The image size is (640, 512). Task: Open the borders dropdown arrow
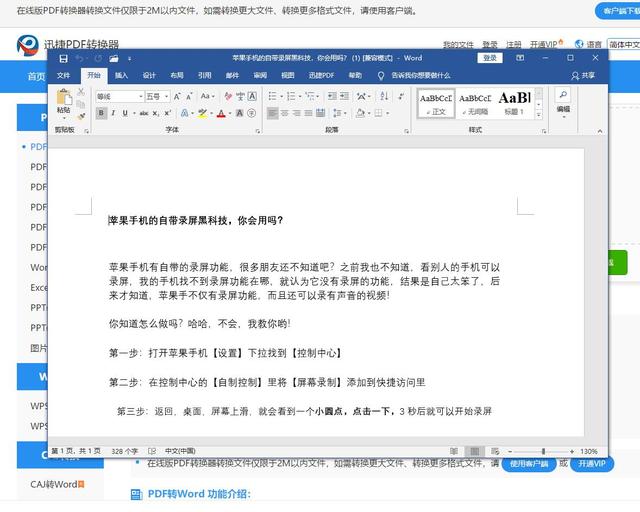(x=387, y=113)
